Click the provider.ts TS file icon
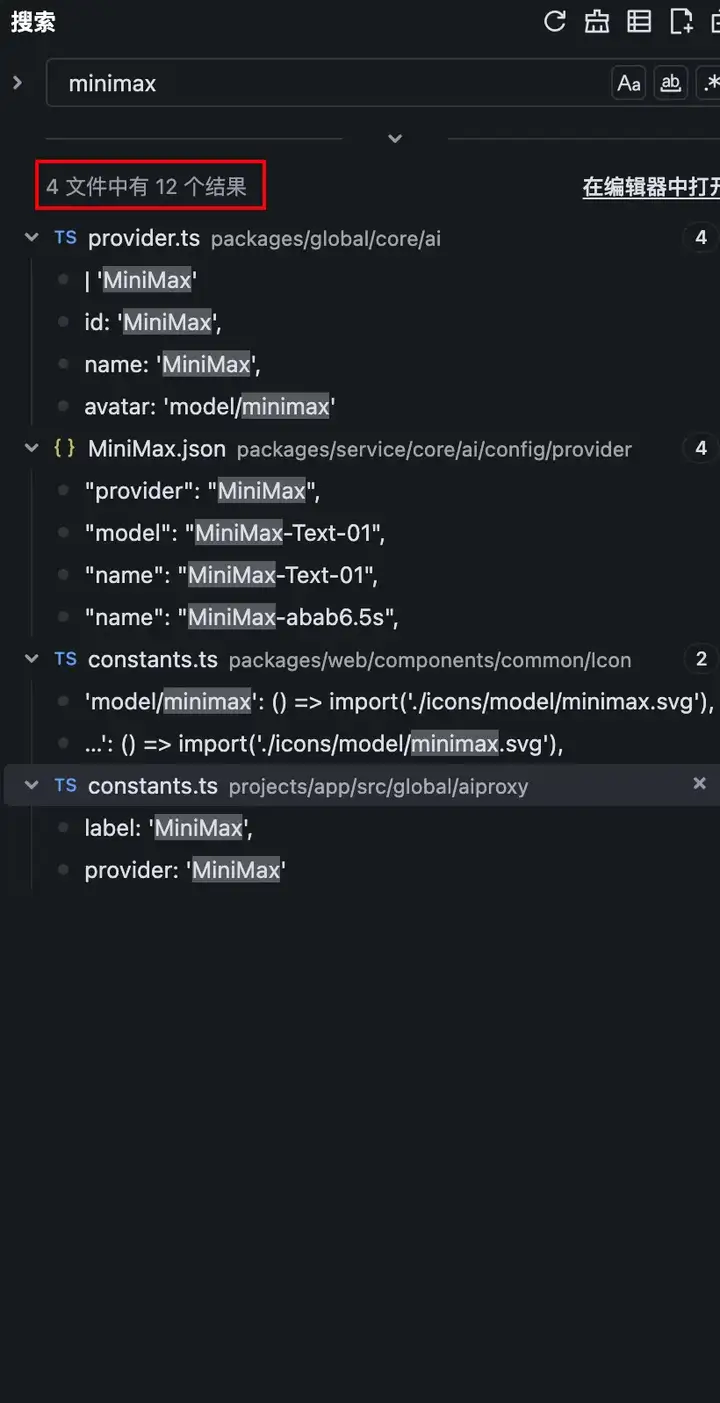The width and height of the screenshot is (720, 1403). (65, 237)
